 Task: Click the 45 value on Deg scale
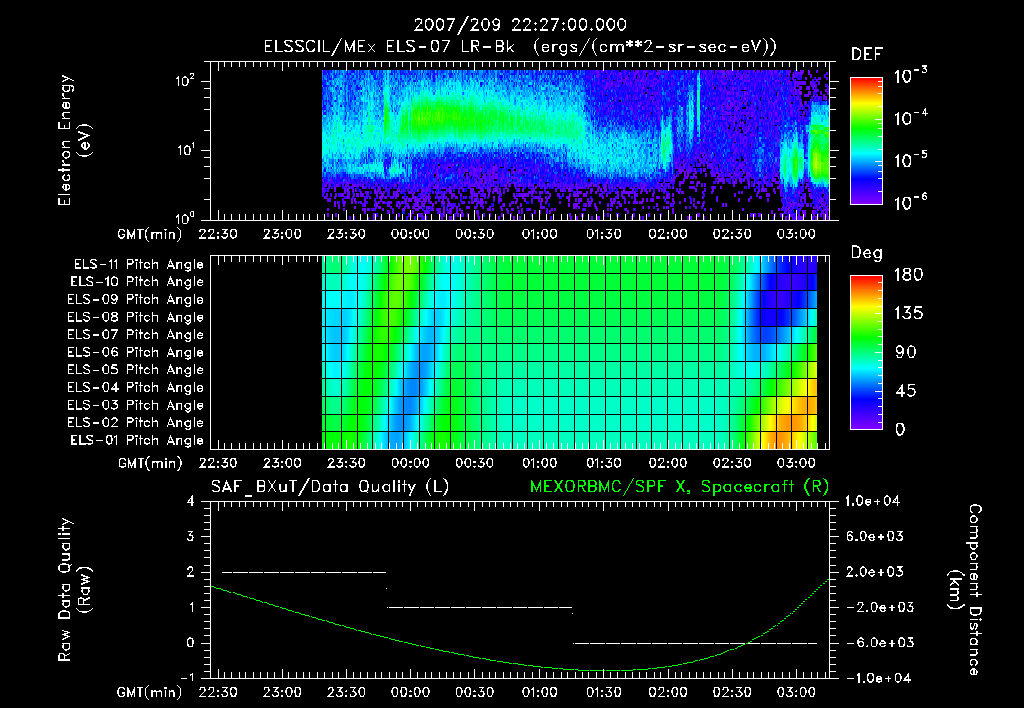click(906, 391)
